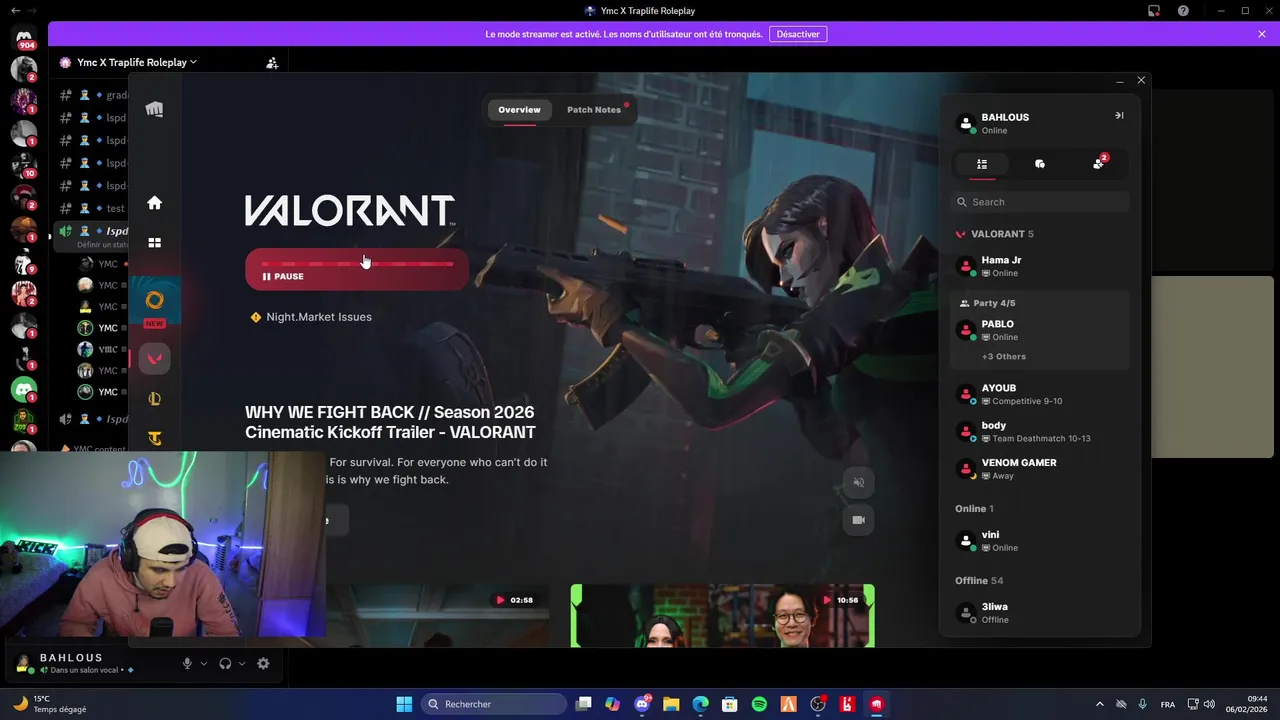Unmute the background video sound
This screenshot has height=720, width=1280.
coord(858,482)
